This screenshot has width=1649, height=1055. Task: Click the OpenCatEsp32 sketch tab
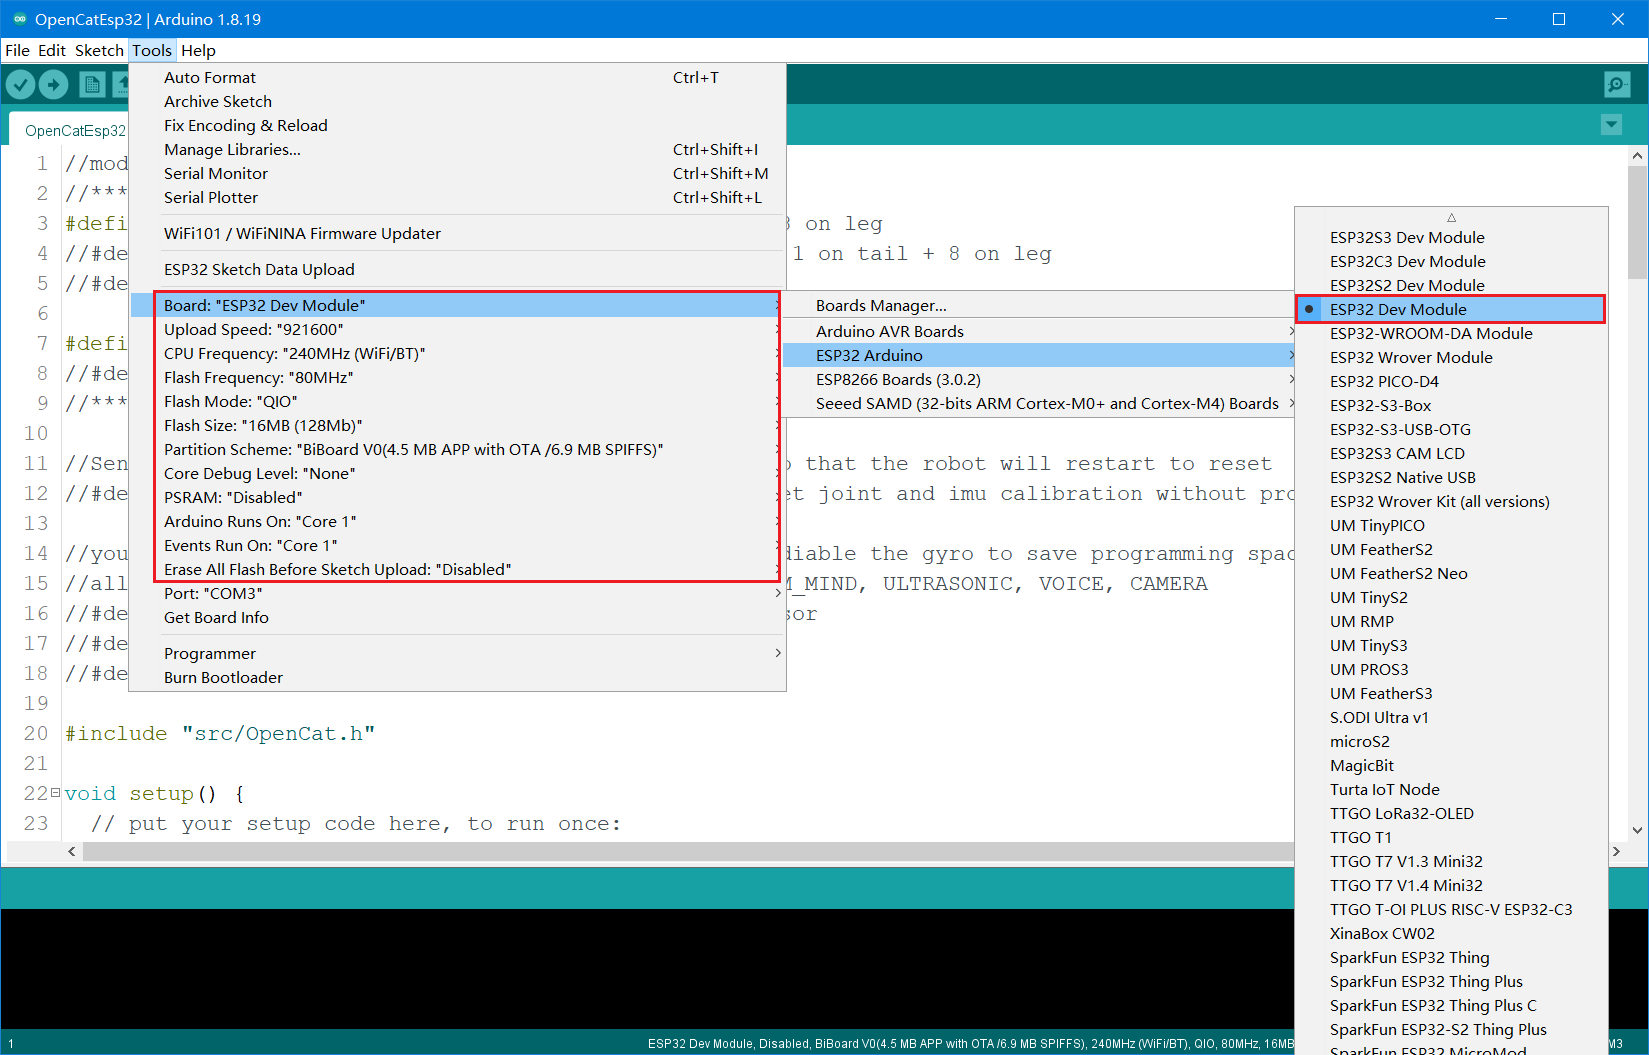75,131
